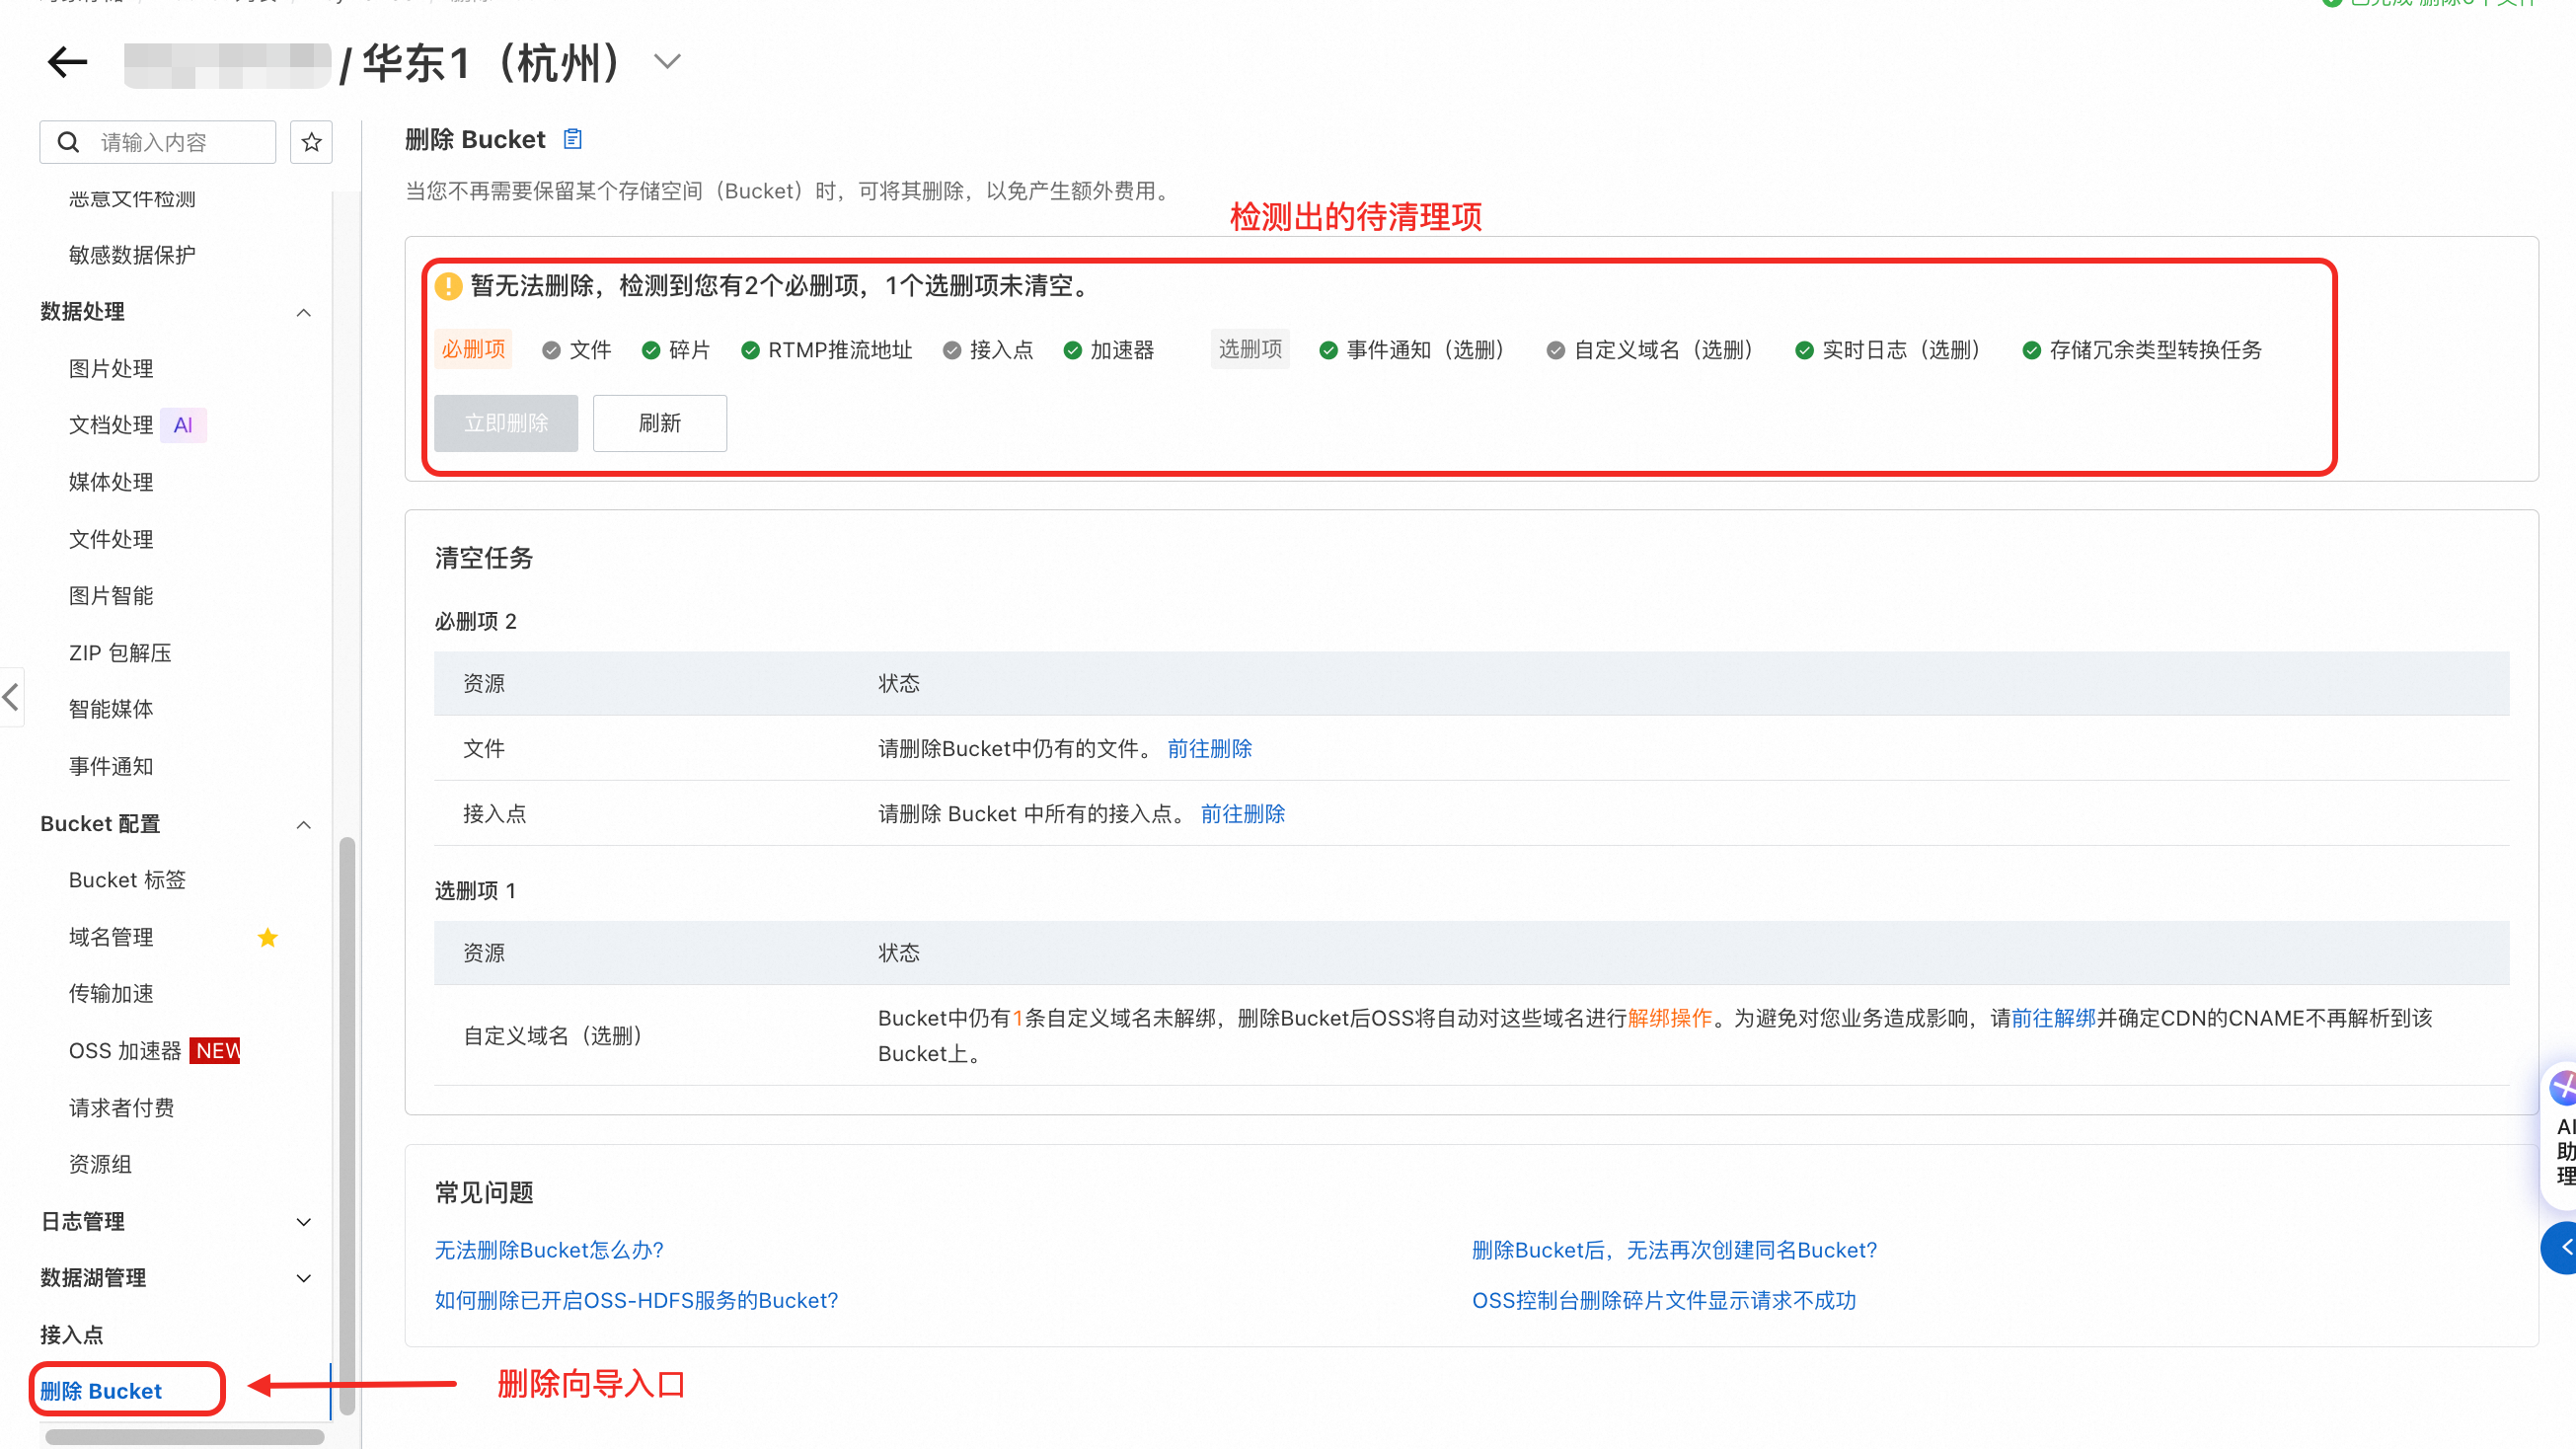Select 文件处理 in sidebar
Screen dimensions: 2576x1449
click(111, 539)
